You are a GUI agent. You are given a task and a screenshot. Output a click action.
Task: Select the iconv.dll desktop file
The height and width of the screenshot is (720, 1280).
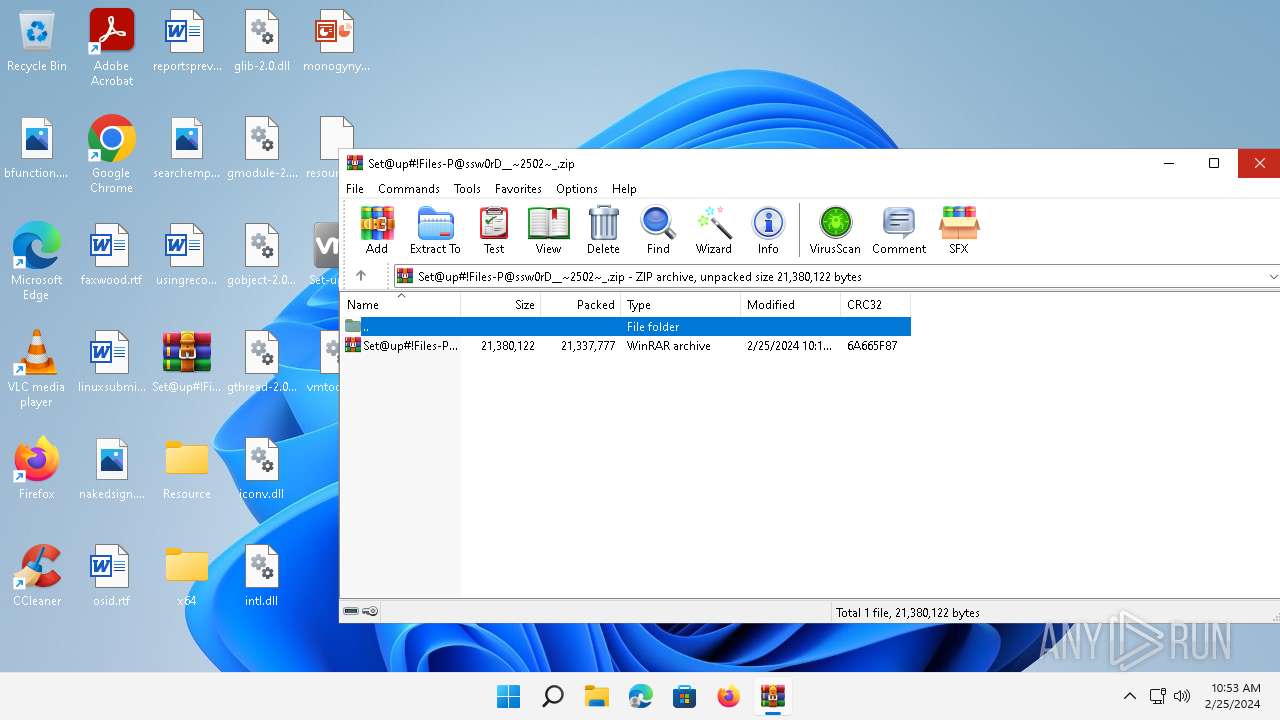[261, 468]
